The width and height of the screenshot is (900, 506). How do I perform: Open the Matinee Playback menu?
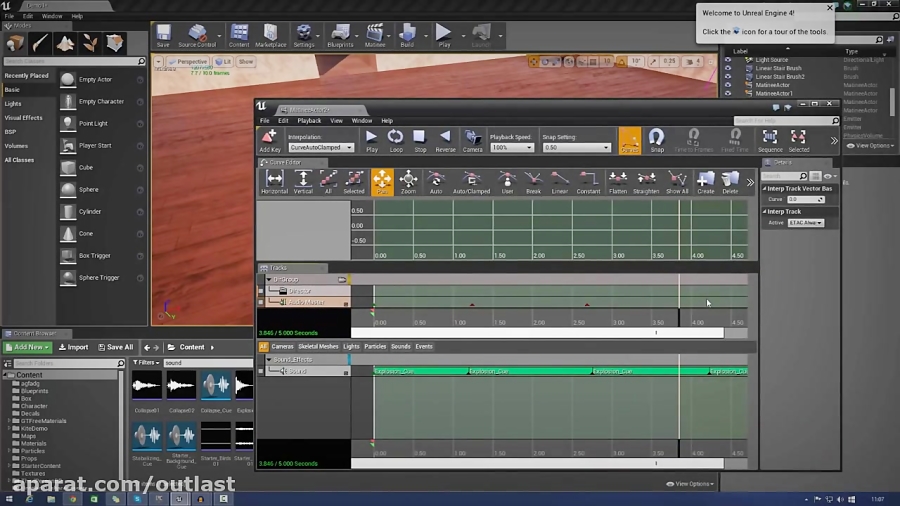click(309, 121)
